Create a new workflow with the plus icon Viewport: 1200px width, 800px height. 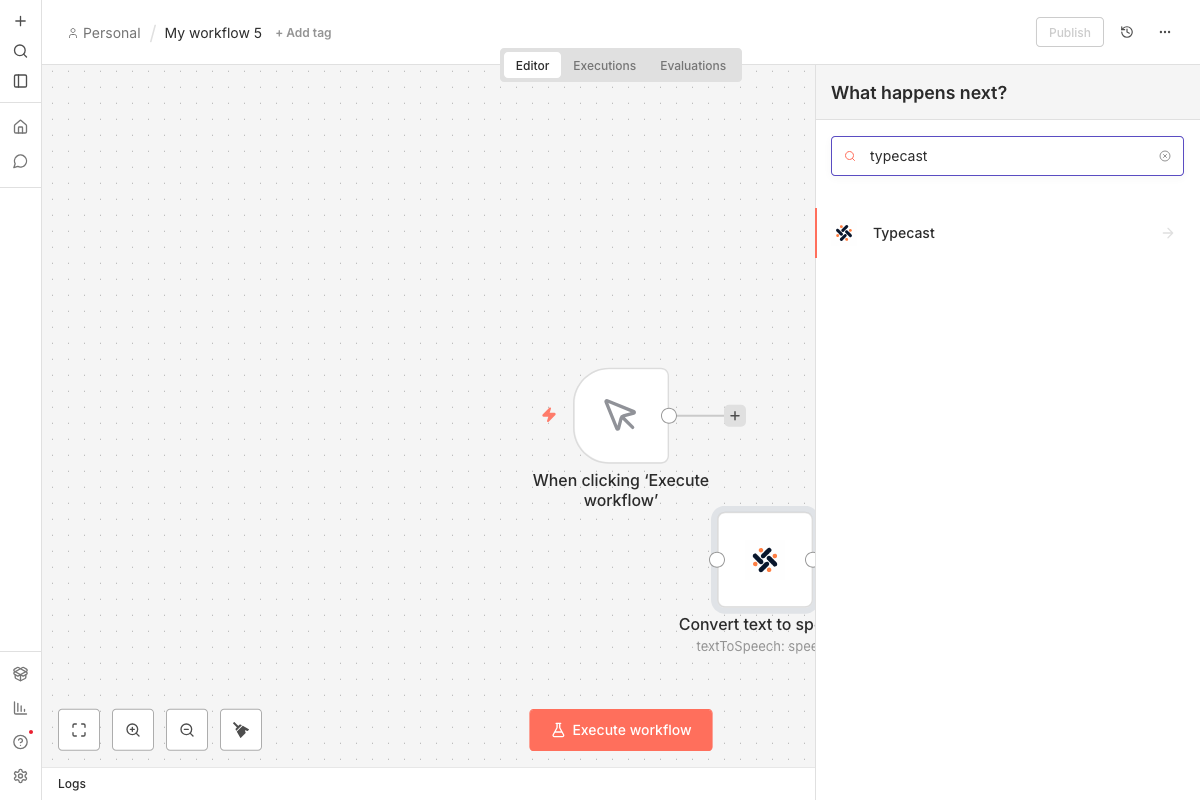[20, 20]
